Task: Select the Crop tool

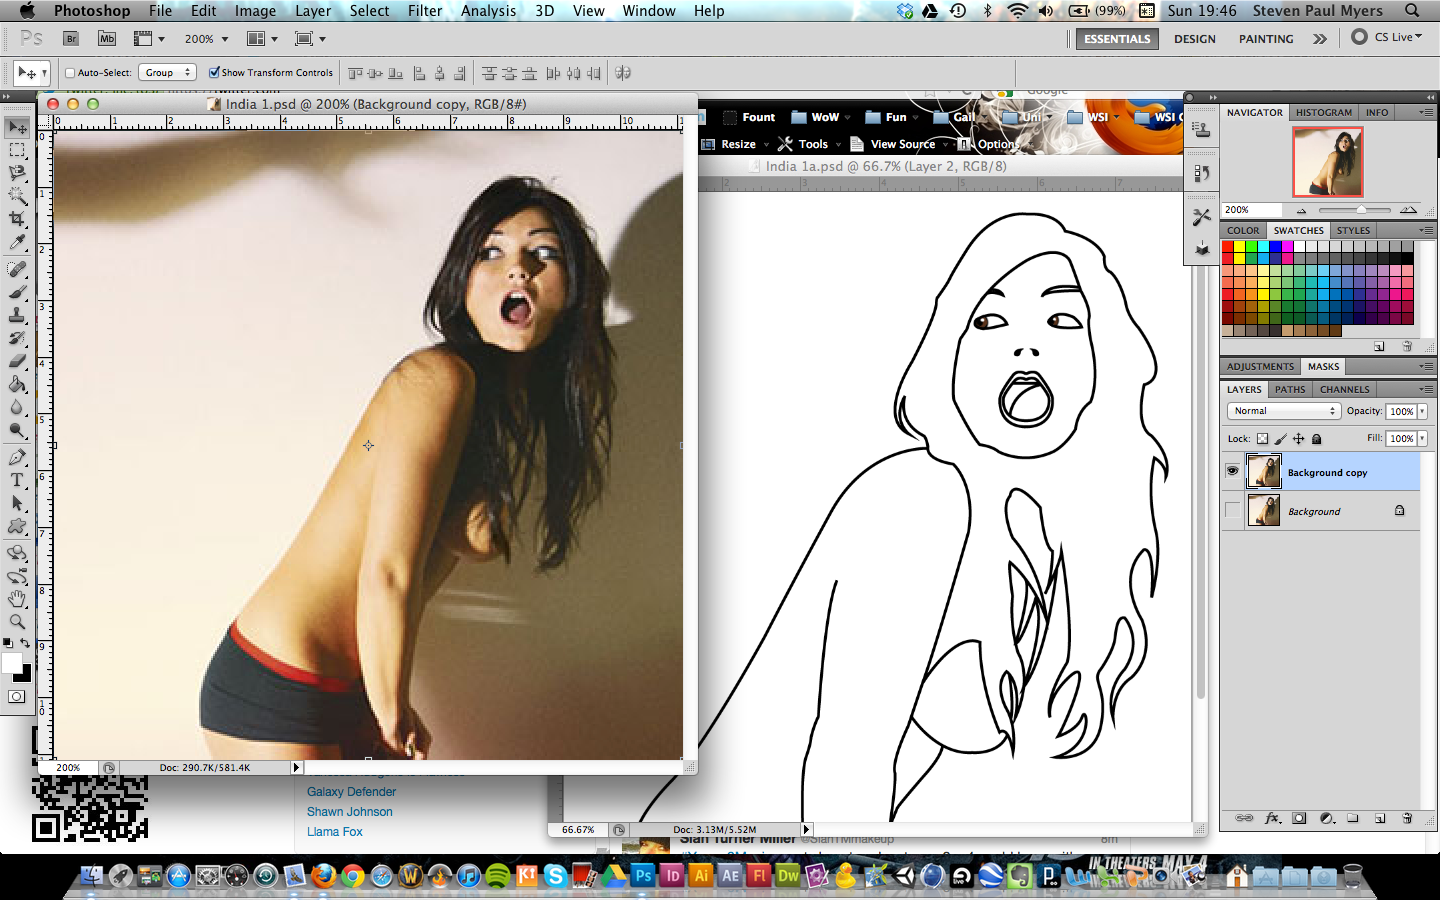Action: click(x=17, y=218)
